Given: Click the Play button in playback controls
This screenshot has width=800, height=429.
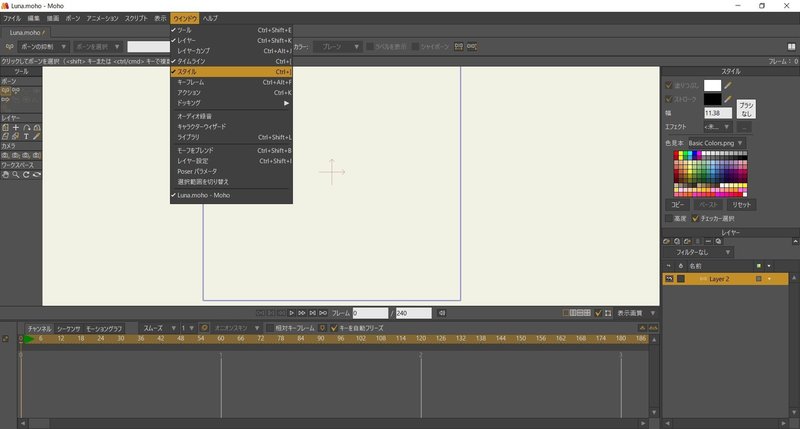Looking at the screenshot, I should click(291, 313).
